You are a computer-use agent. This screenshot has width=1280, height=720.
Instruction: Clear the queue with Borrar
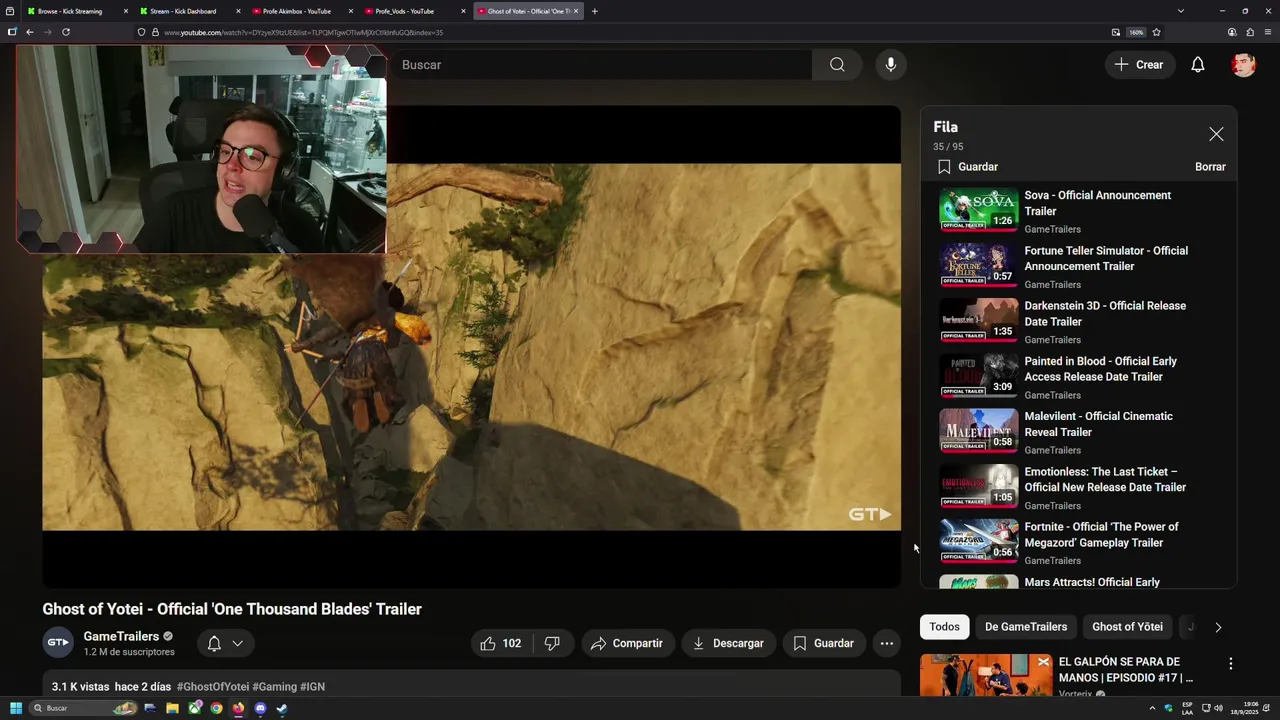coord(1210,167)
